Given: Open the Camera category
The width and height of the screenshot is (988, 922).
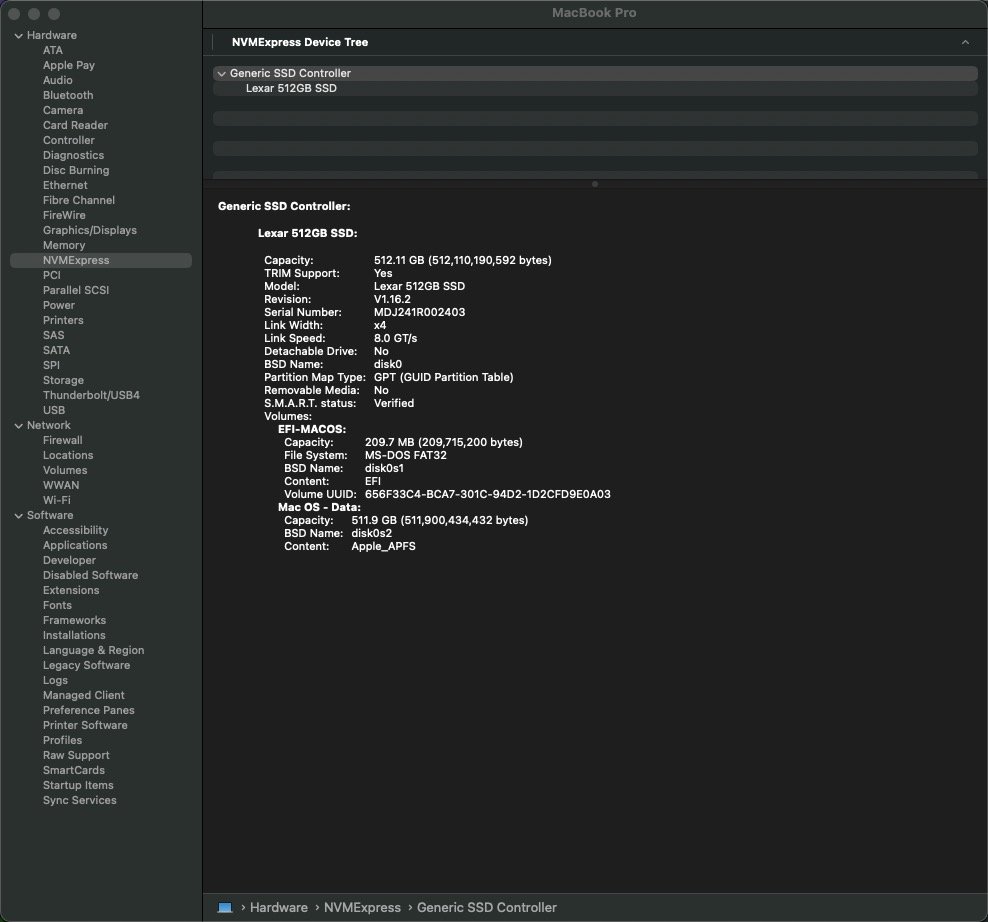Looking at the screenshot, I should [x=63, y=110].
